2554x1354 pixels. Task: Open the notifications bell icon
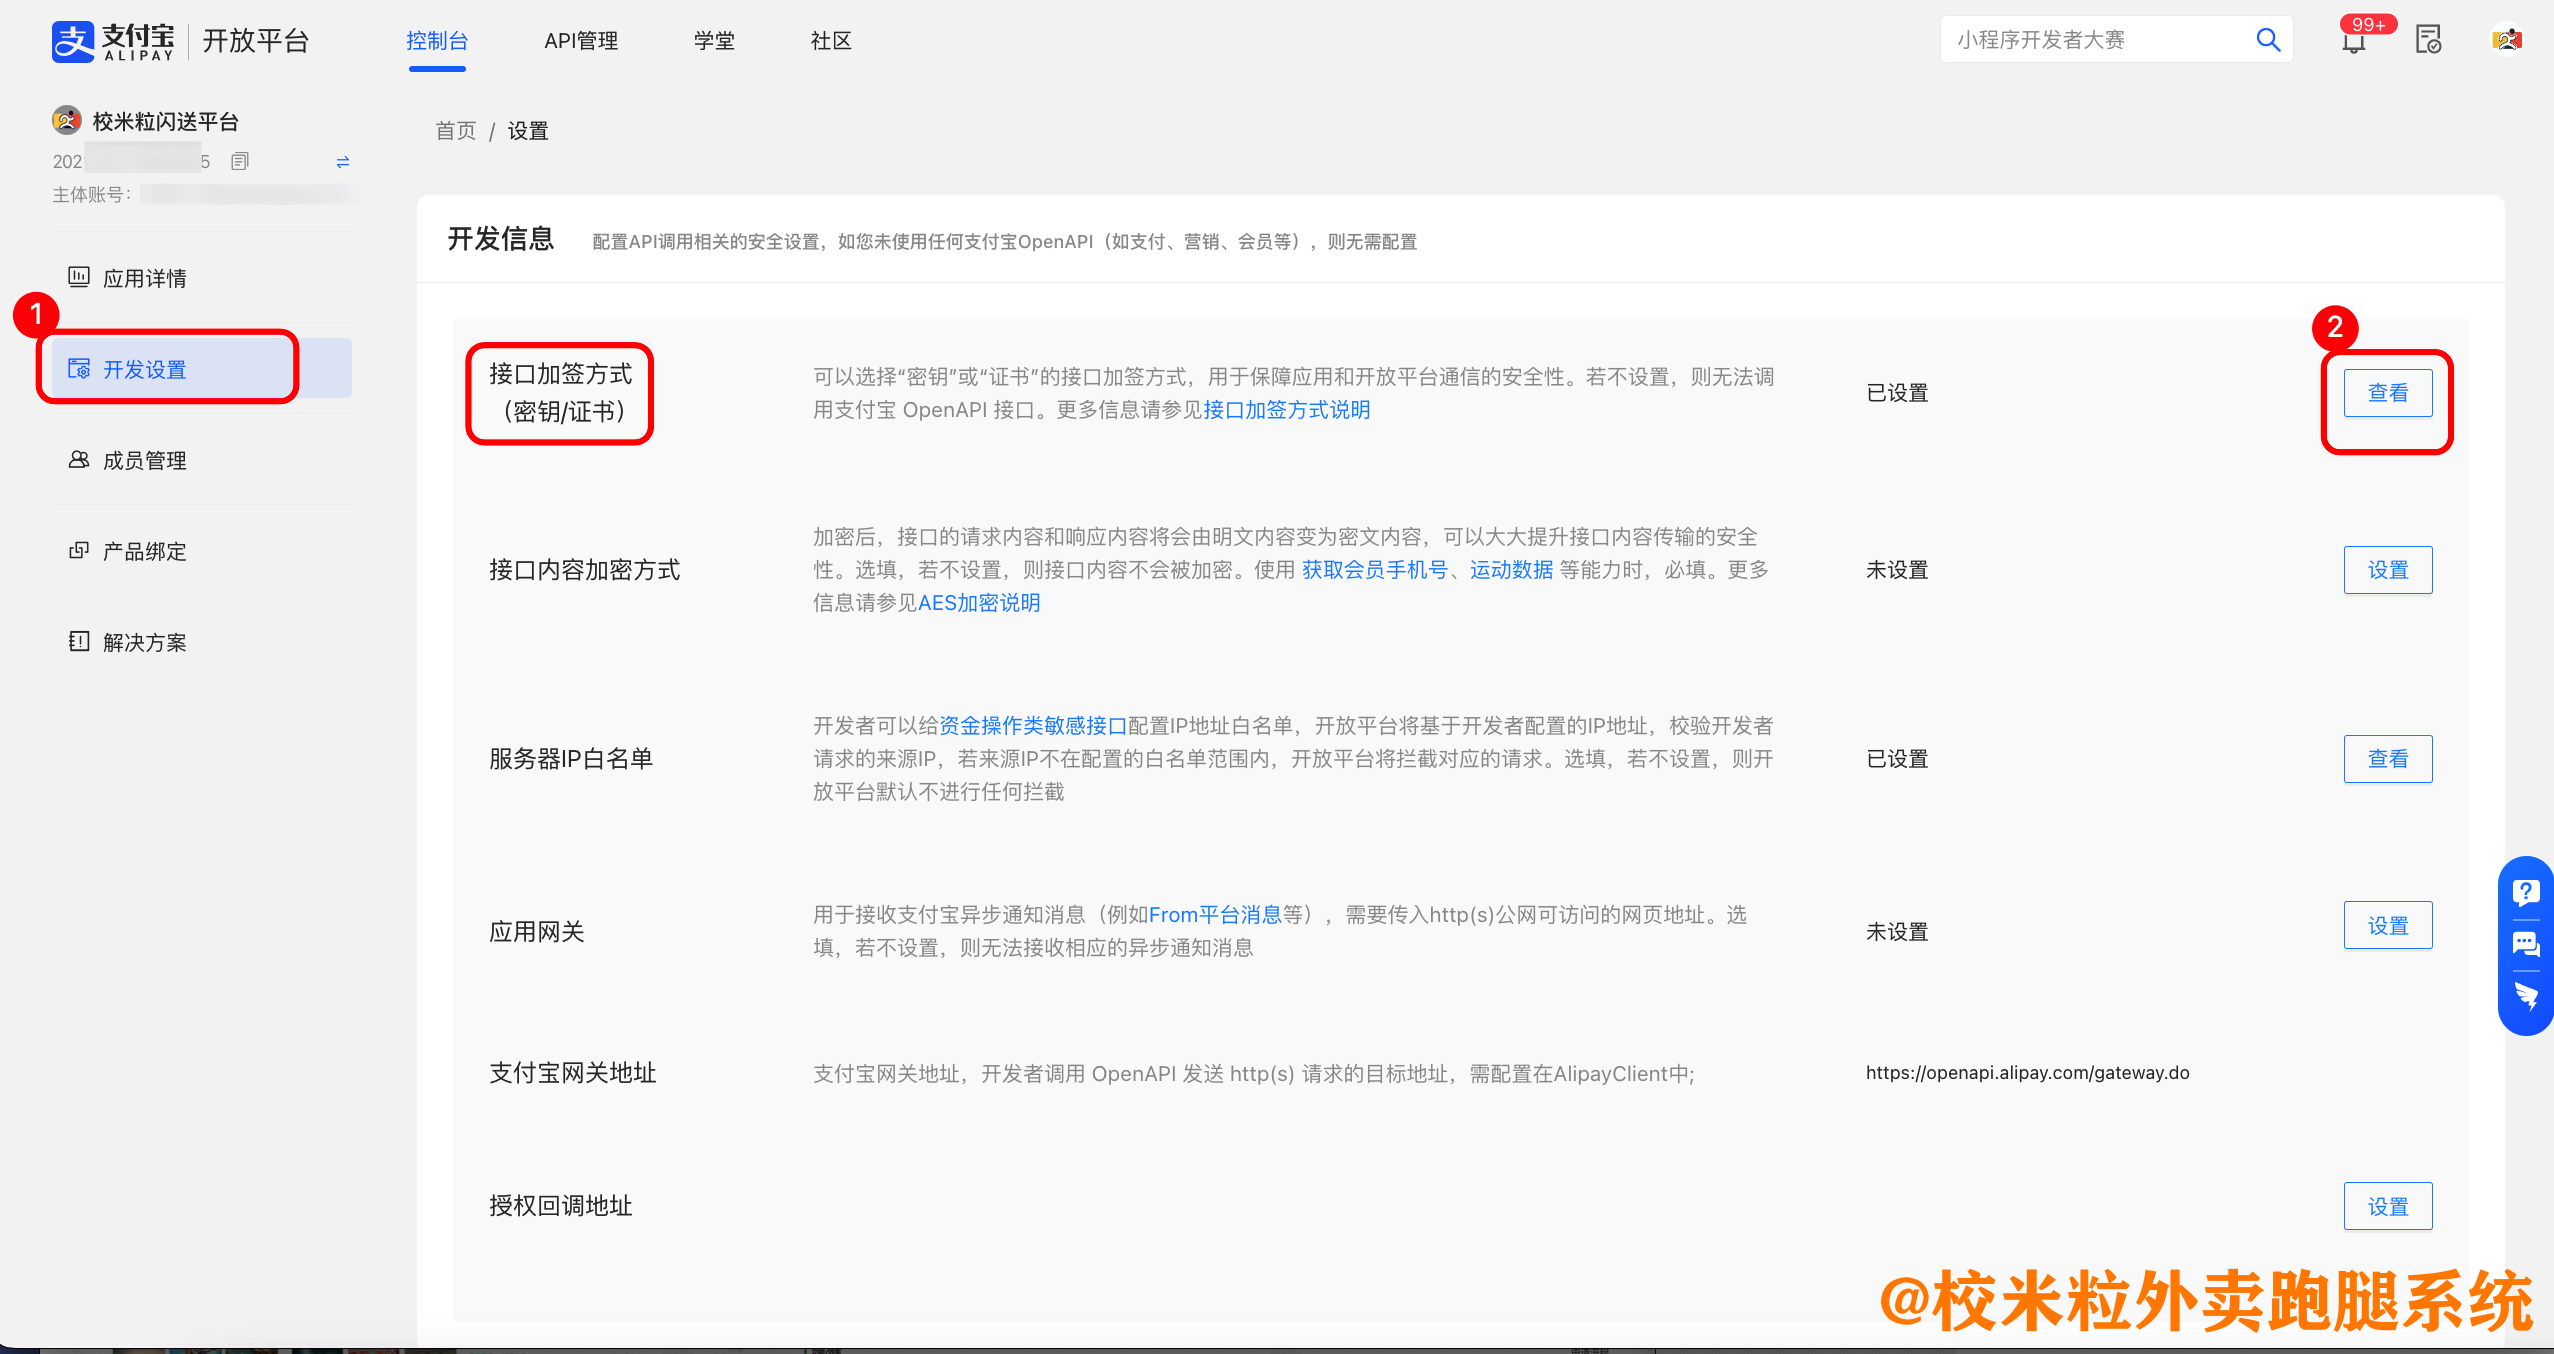point(2353,42)
